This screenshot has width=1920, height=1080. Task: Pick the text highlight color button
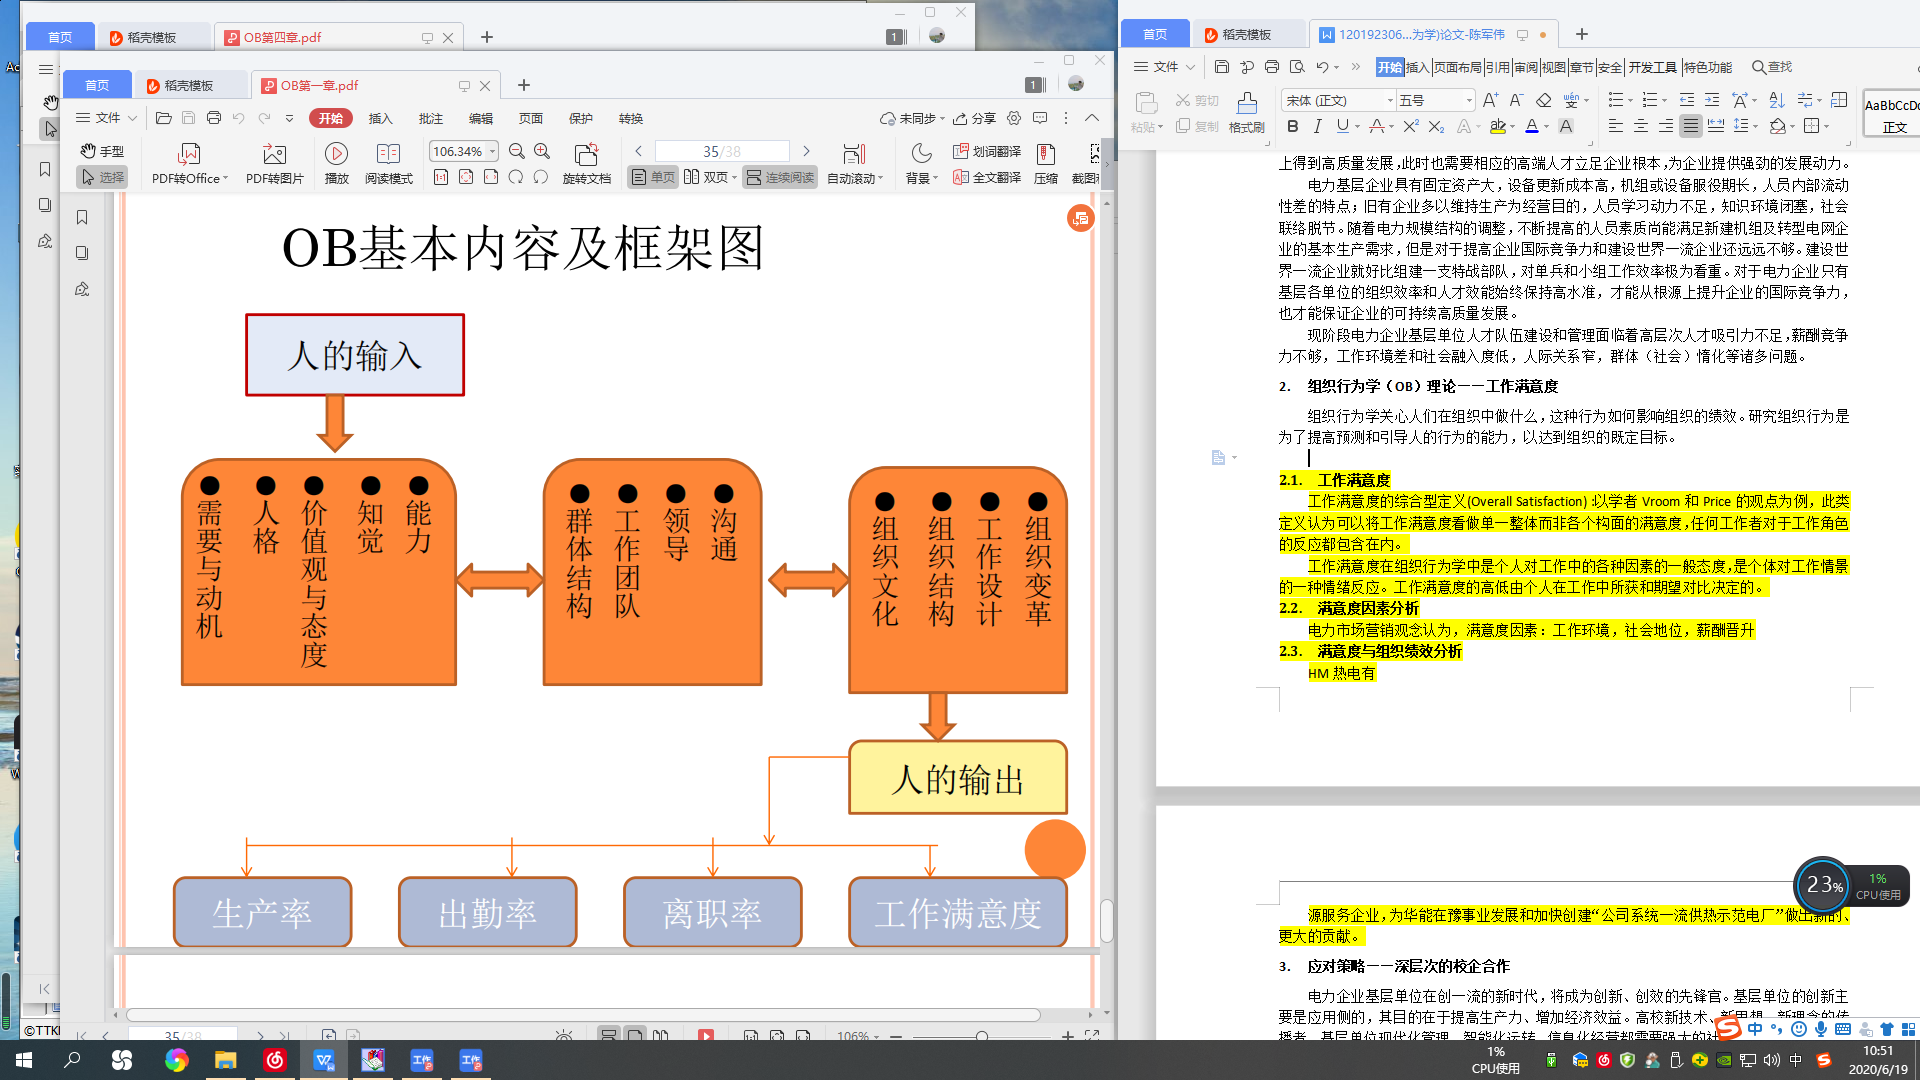click(x=1498, y=126)
